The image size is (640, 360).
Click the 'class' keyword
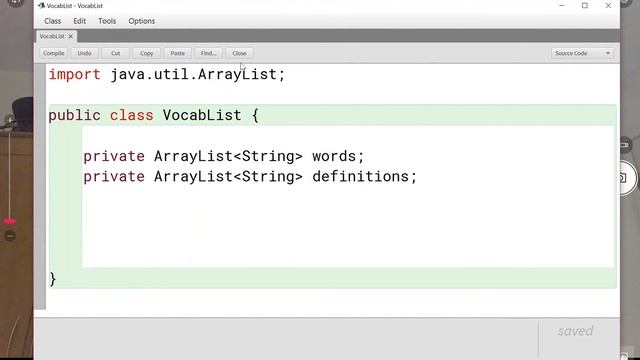click(x=131, y=116)
